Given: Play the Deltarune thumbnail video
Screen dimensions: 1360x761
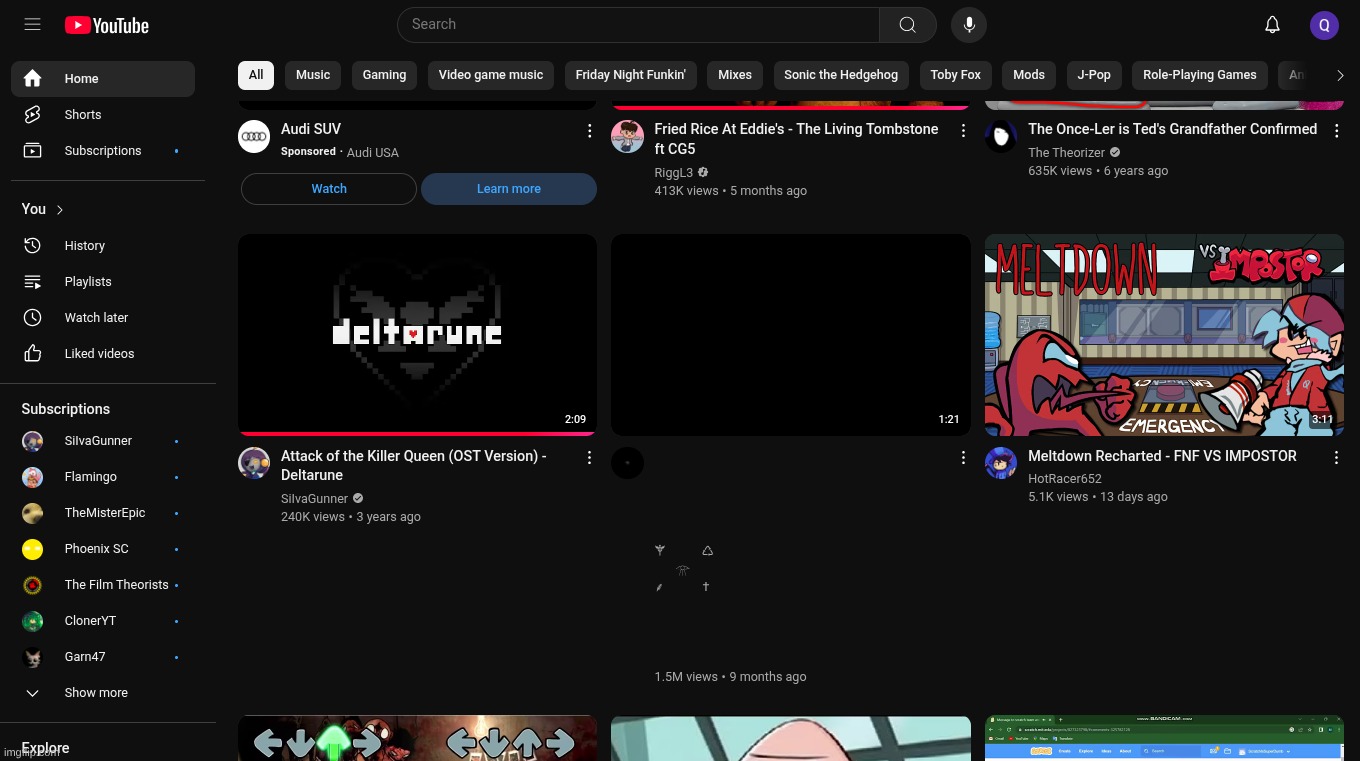Looking at the screenshot, I should (417, 335).
